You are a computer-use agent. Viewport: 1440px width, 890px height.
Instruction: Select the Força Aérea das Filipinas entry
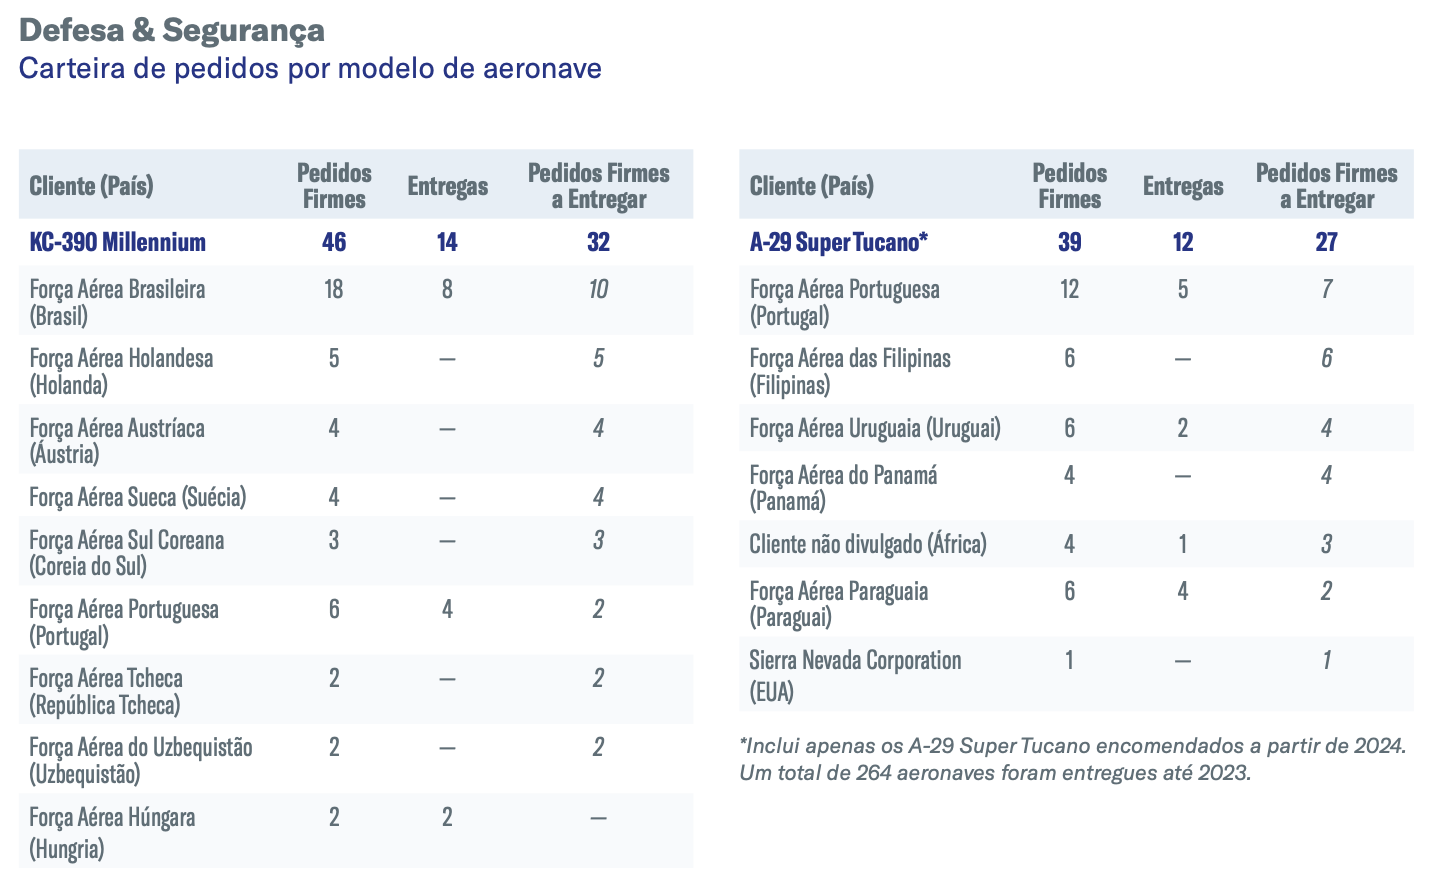point(850,371)
